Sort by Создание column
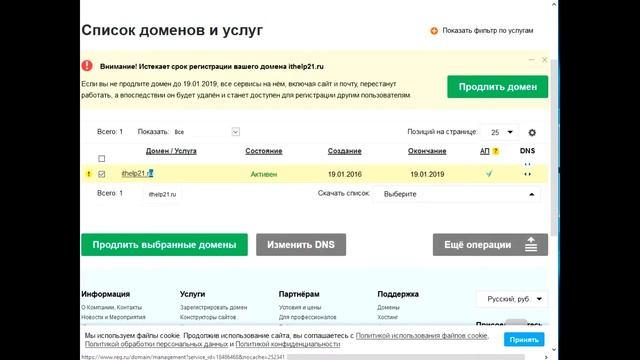The height and width of the screenshot is (360, 640). pos(344,151)
